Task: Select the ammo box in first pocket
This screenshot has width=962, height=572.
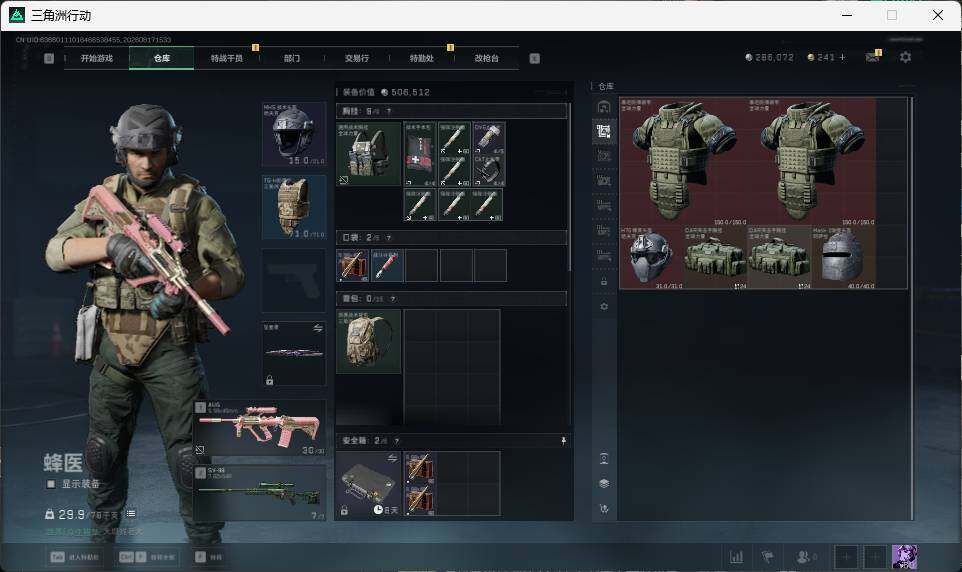Action: tap(353, 266)
